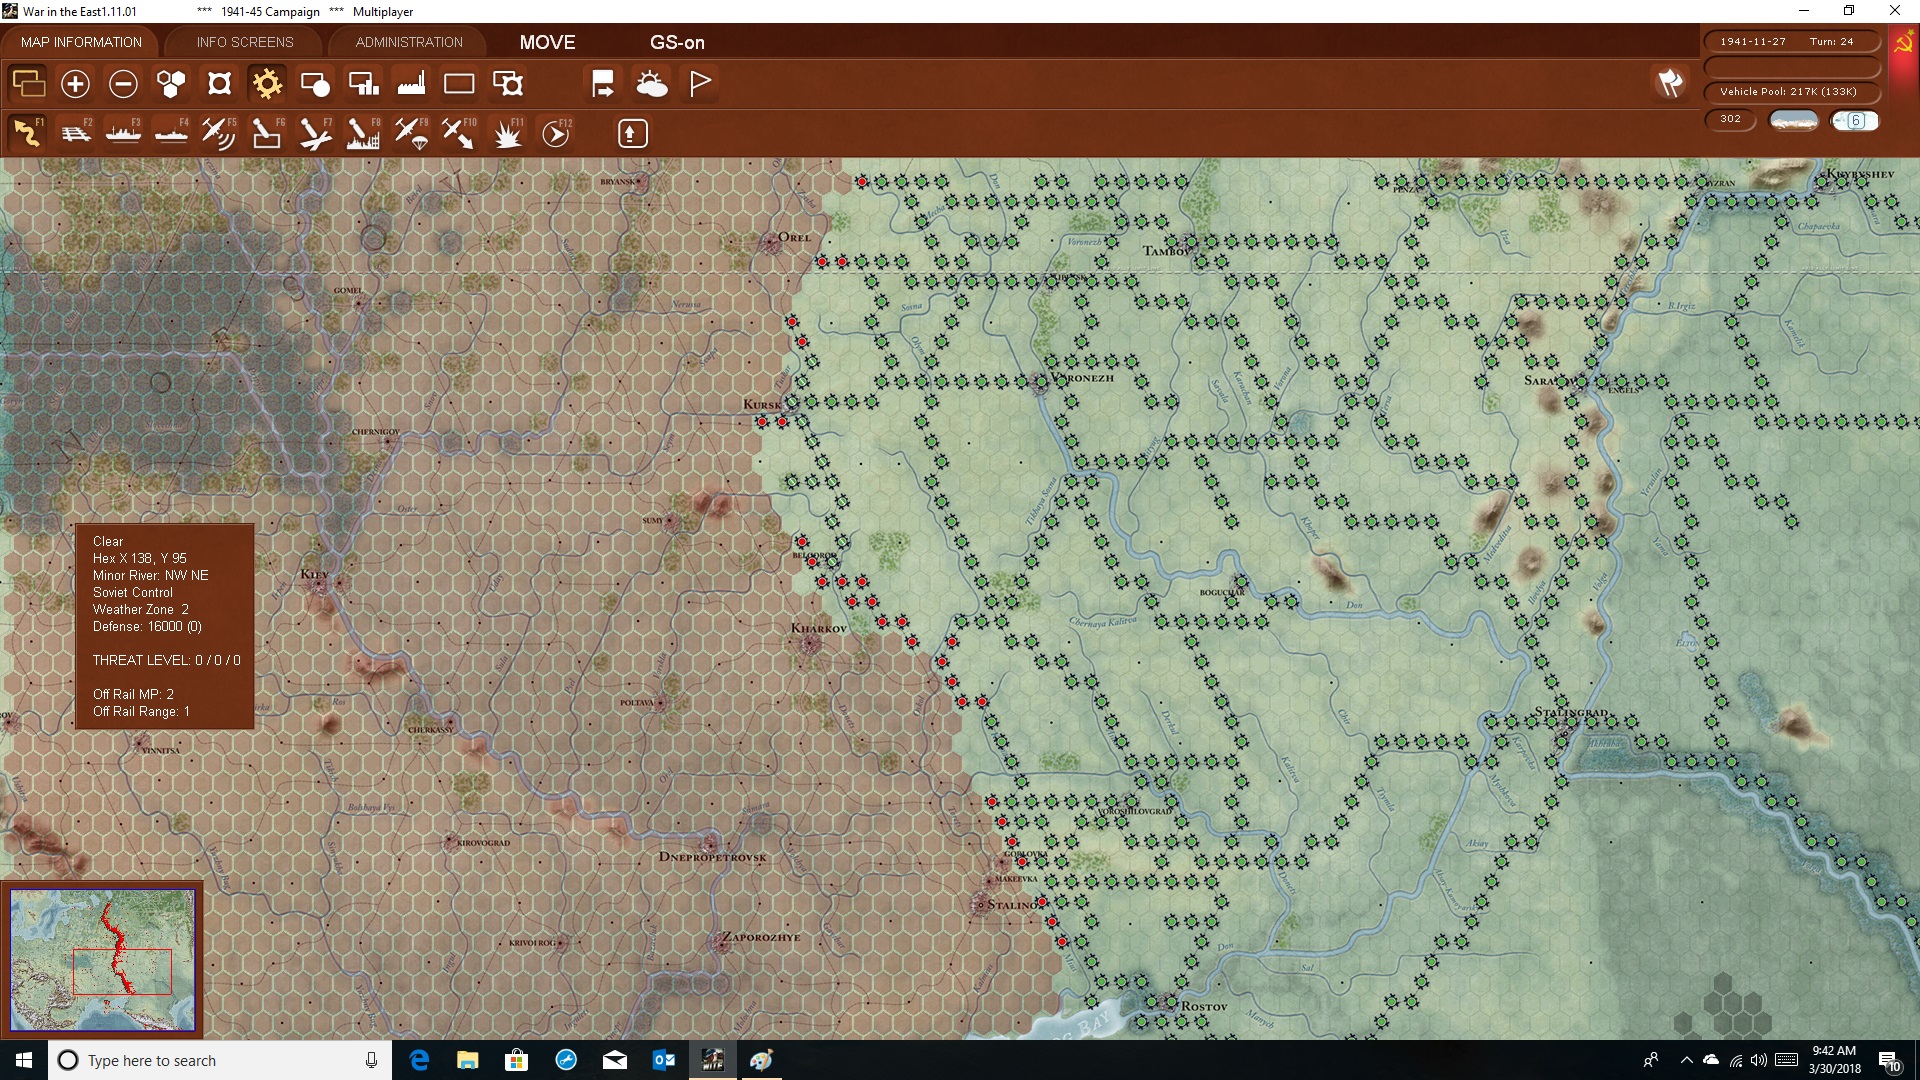The image size is (1920, 1080).
Task: Click the minimap overview in corner
Action: (x=102, y=960)
